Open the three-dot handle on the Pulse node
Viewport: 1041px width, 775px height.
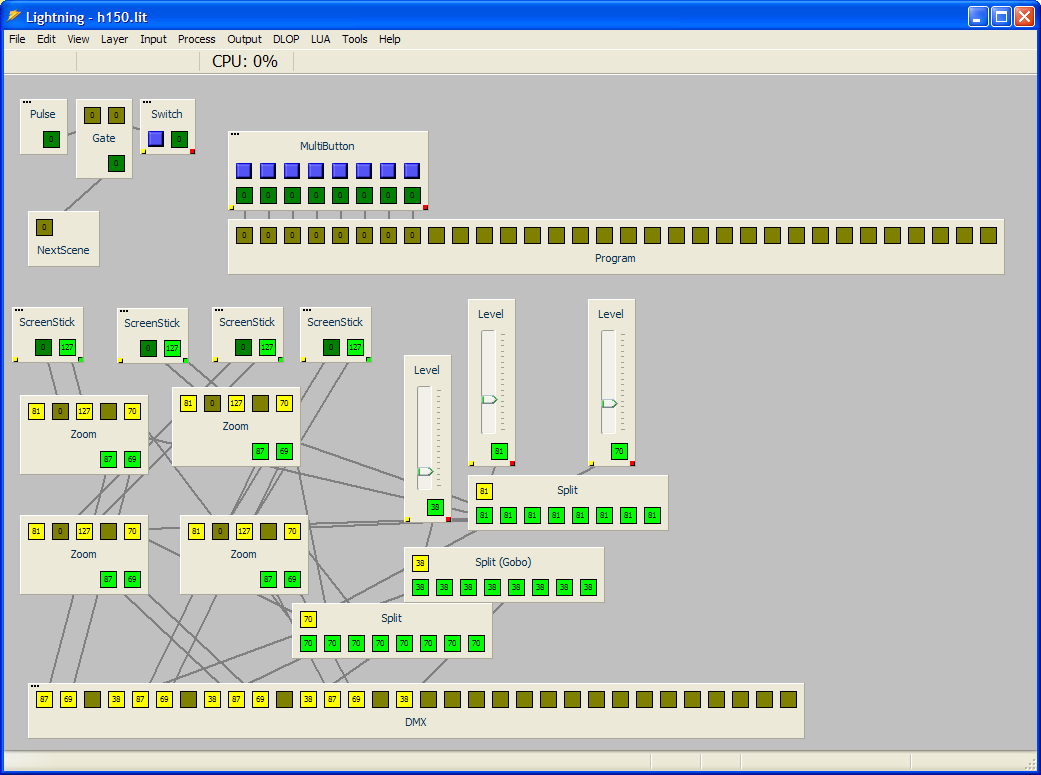pos(27,102)
